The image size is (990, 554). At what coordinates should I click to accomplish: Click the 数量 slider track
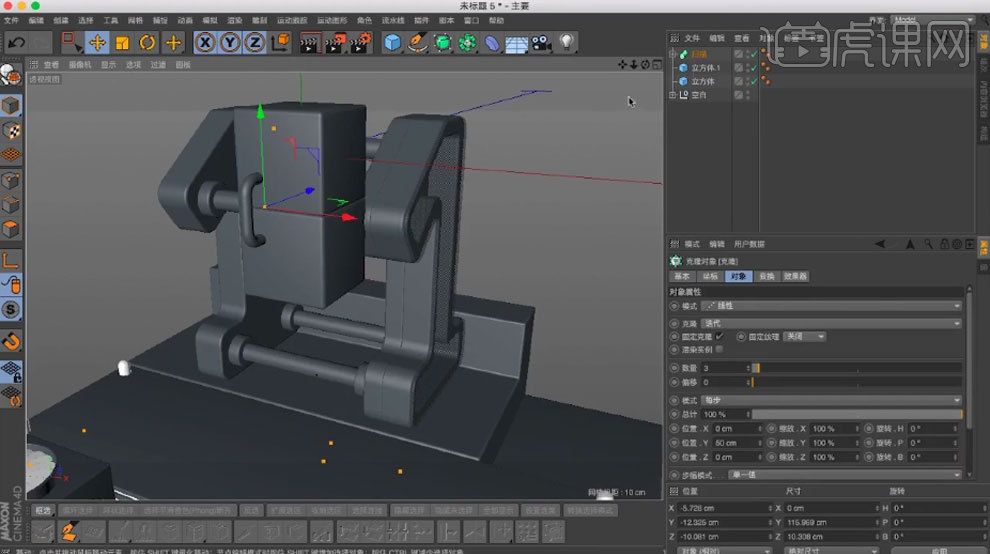click(855, 368)
